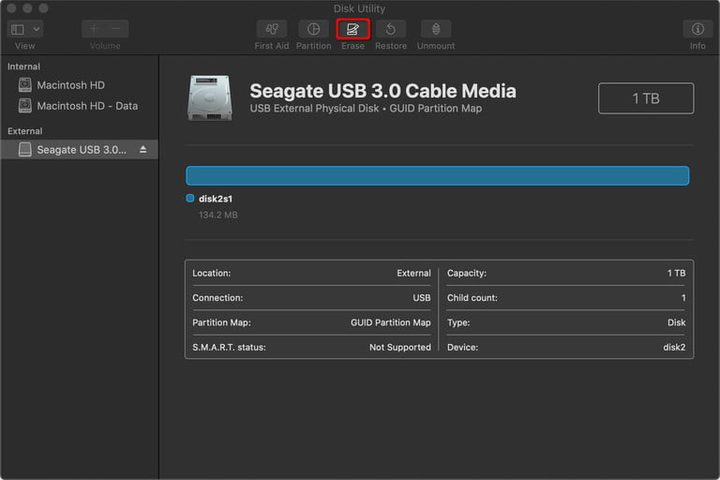Click the Volume toolbar label
Screen dimensions: 720x480
(x=105, y=46)
